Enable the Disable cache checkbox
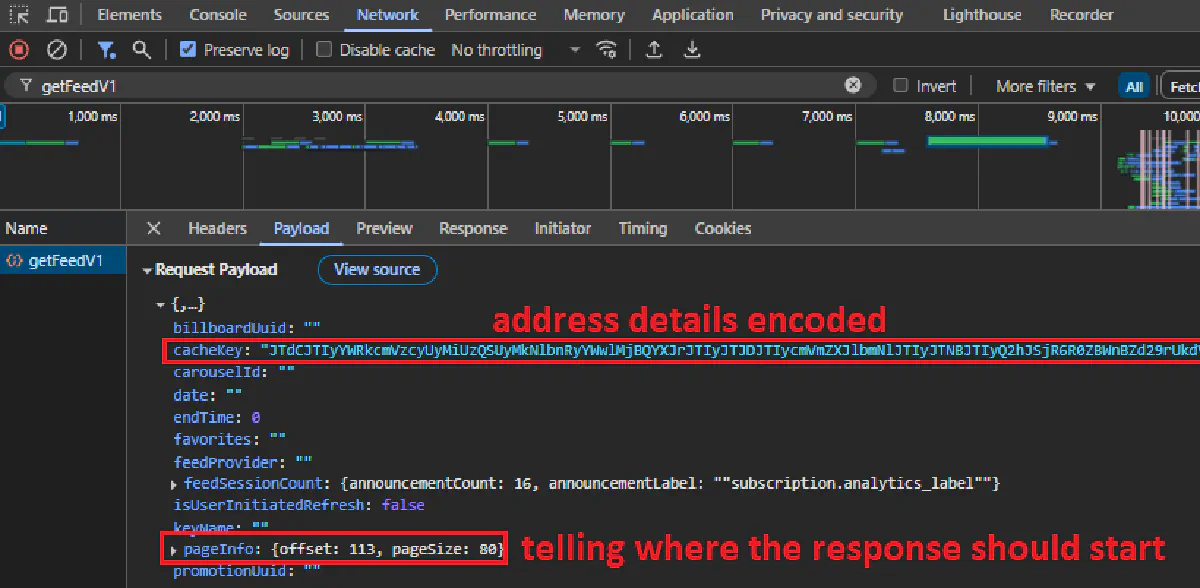 point(324,50)
